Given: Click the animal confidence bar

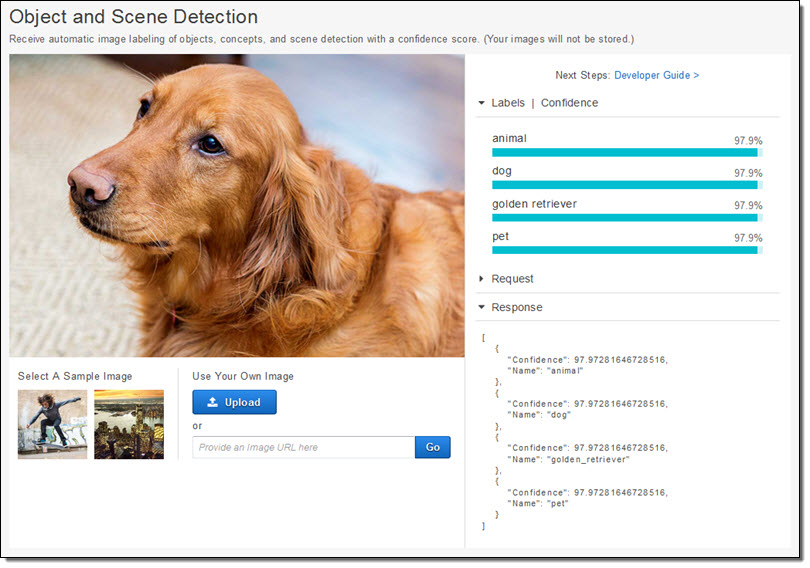Looking at the screenshot, I should pyautogui.click(x=625, y=153).
